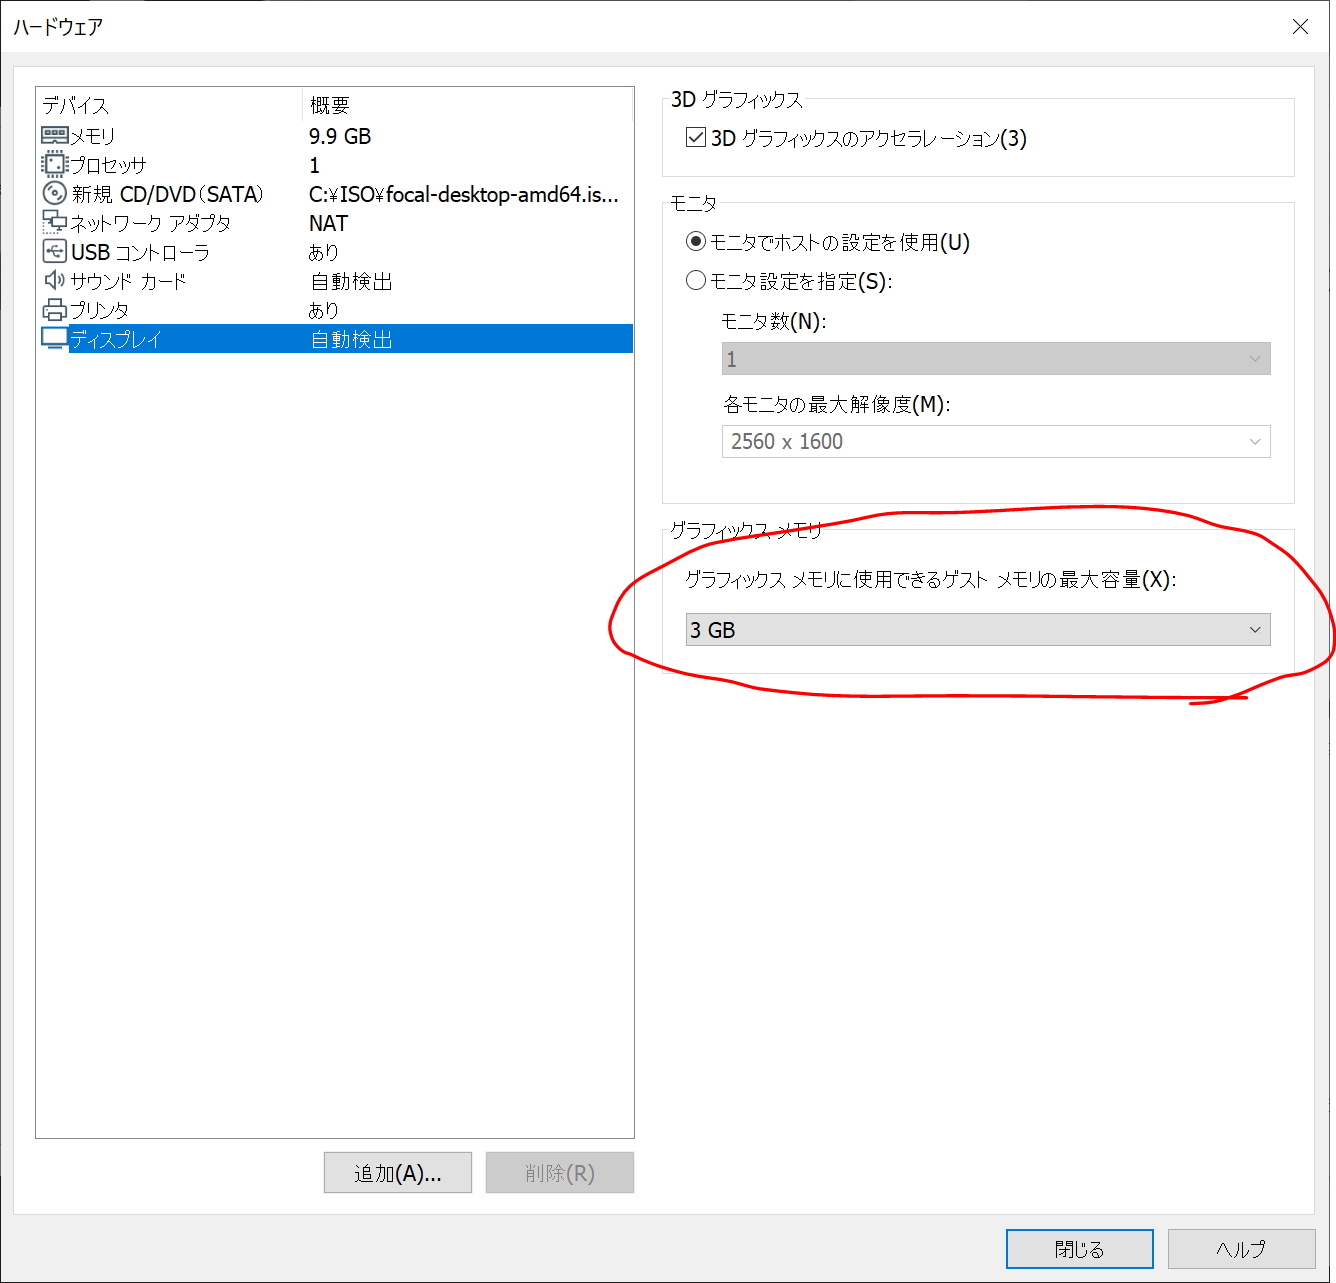
Task: Click the memory (メモリ) device icon
Action: tap(54, 135)
